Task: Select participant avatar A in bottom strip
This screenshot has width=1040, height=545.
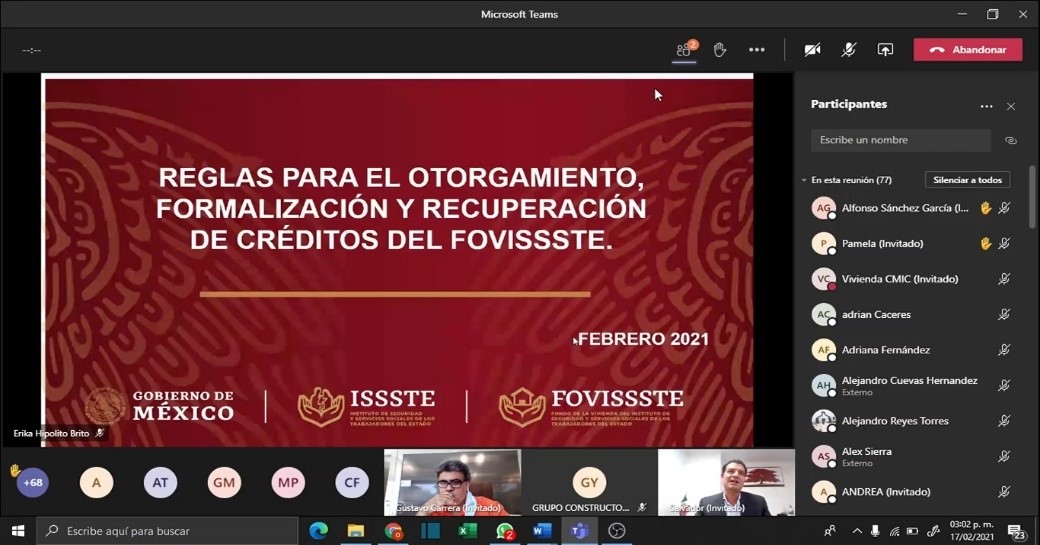Action: [x=96, y=482]
